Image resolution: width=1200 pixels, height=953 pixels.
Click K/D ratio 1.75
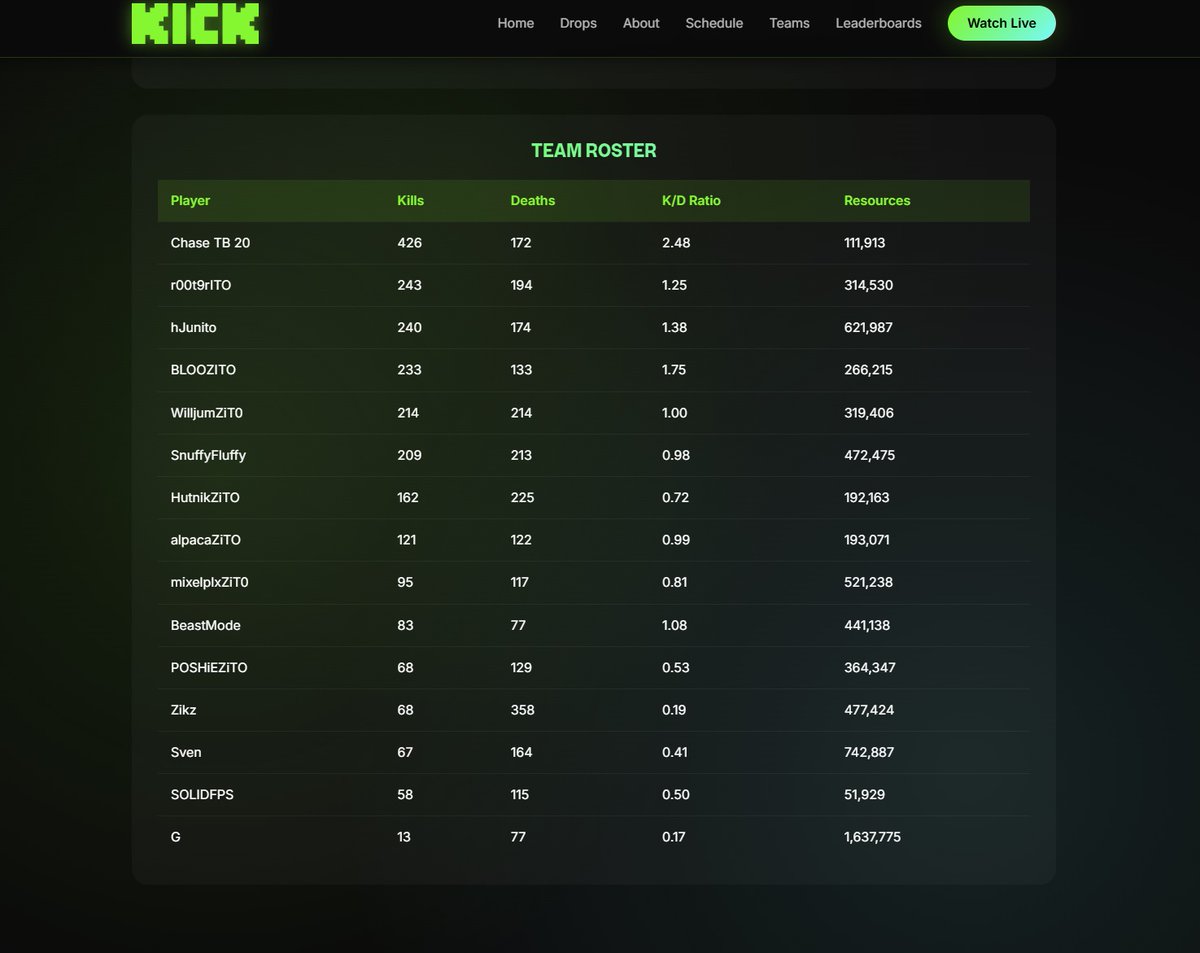tap(675, 370)
